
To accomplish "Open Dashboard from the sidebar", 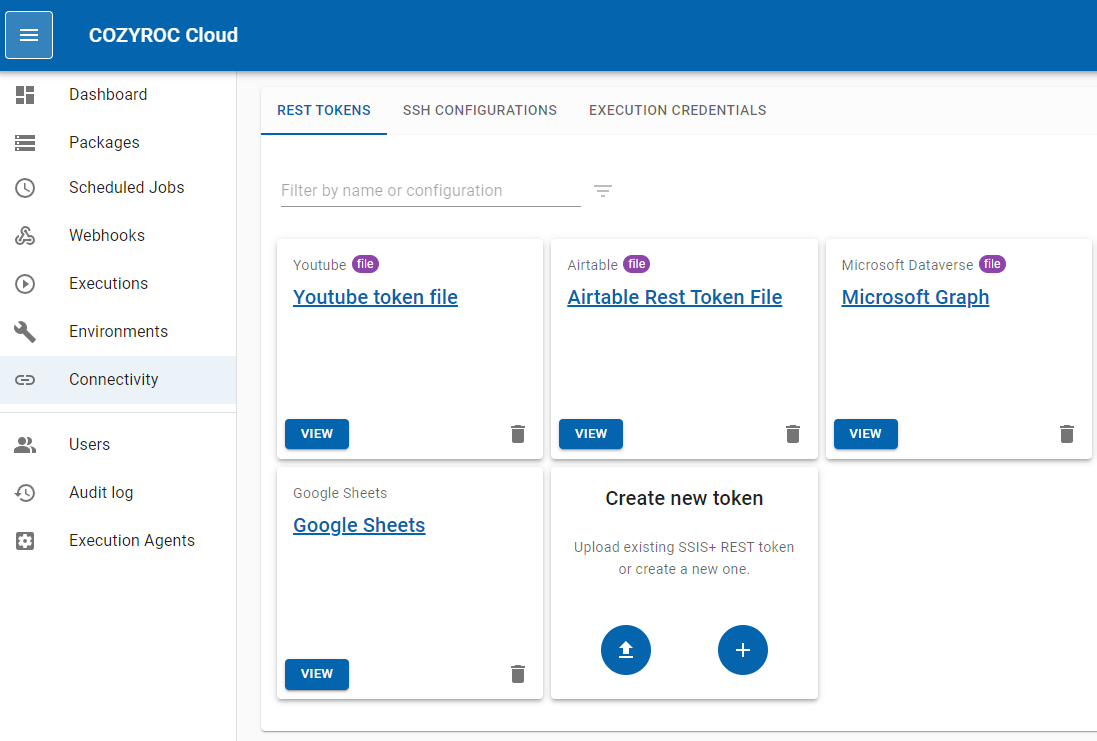I will pos(108,95).
